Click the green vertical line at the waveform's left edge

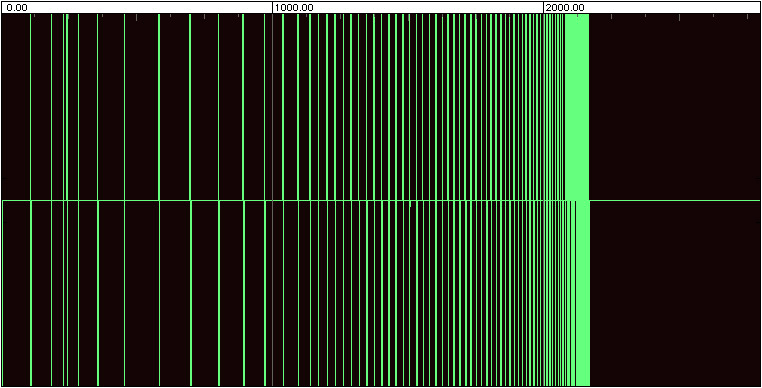(2, 293)
